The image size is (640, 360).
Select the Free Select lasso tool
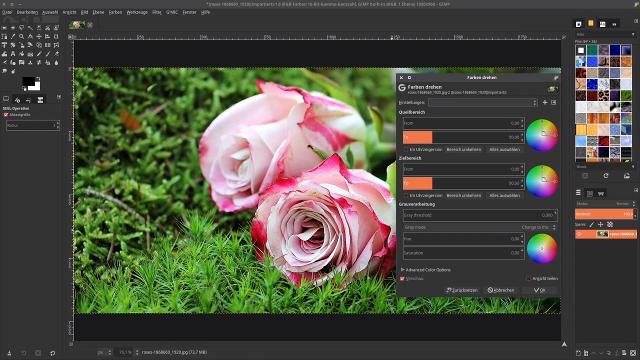(22, 28)
